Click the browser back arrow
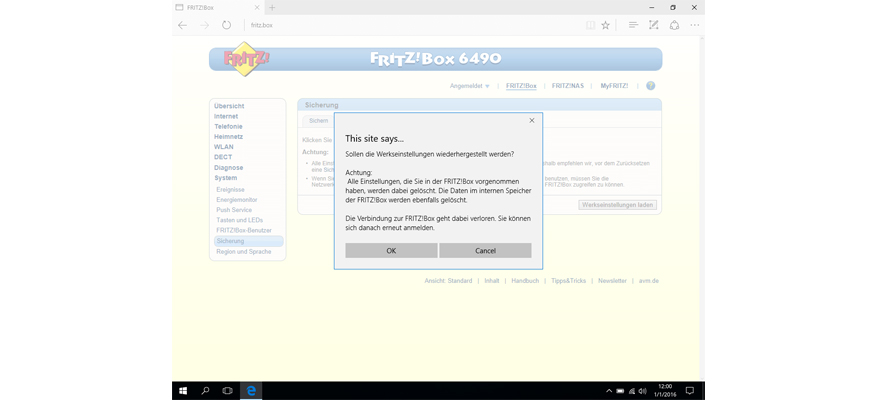Viewport: 879px width, 400px height. click(182, 25)
